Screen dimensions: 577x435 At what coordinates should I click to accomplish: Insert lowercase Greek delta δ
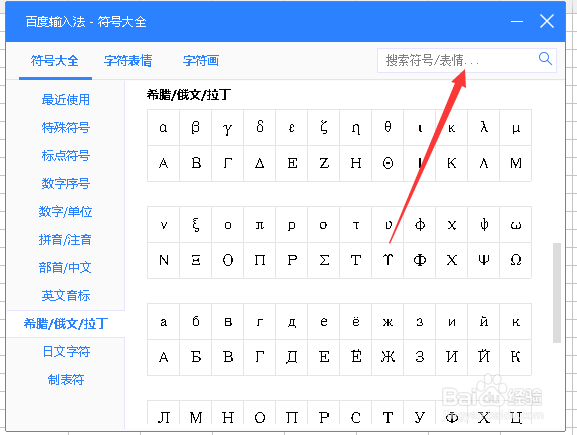point(259,127)
